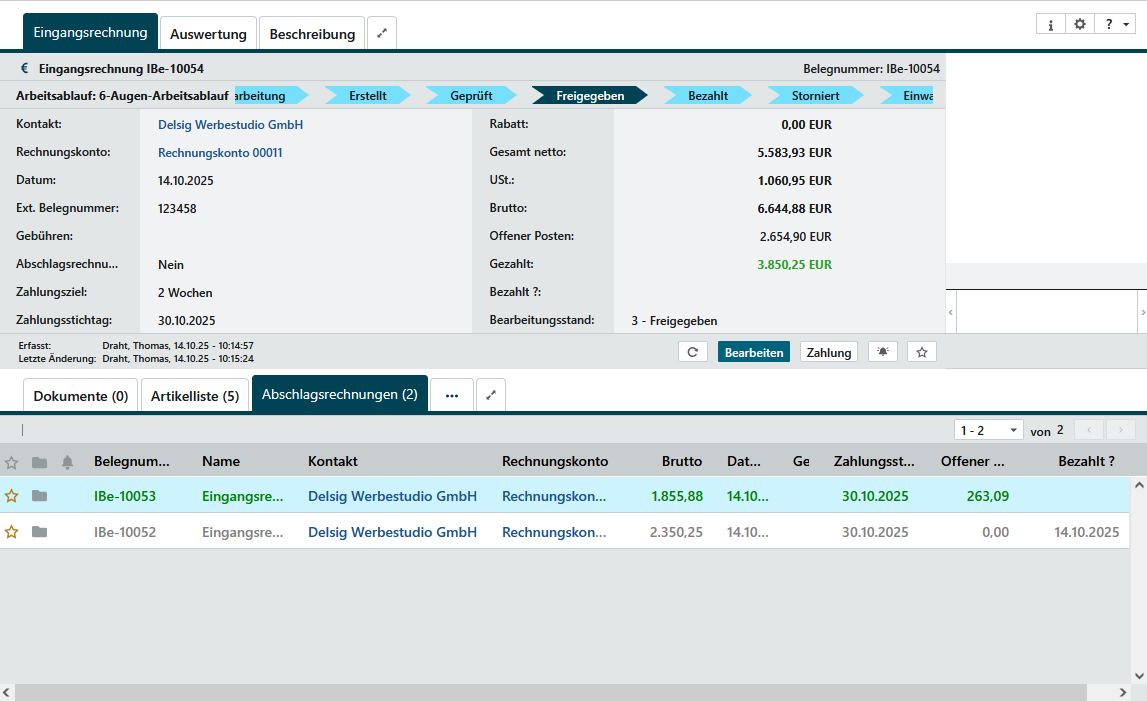The image size is (1147, 701).
Task: Click the star favorite button beside Zahlung
Action: point(921,352)
